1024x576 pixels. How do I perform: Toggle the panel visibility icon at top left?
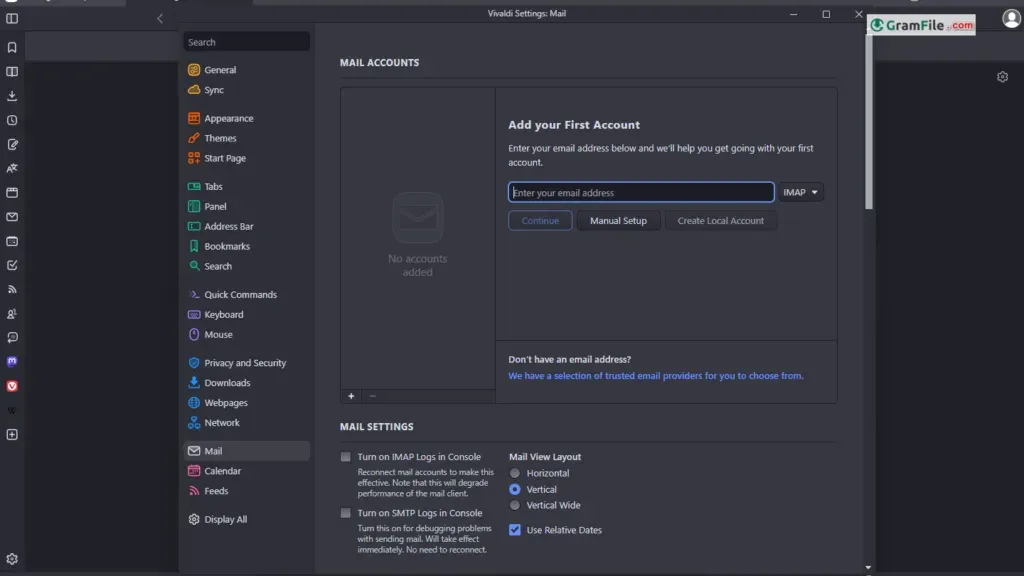coord(12,18)
